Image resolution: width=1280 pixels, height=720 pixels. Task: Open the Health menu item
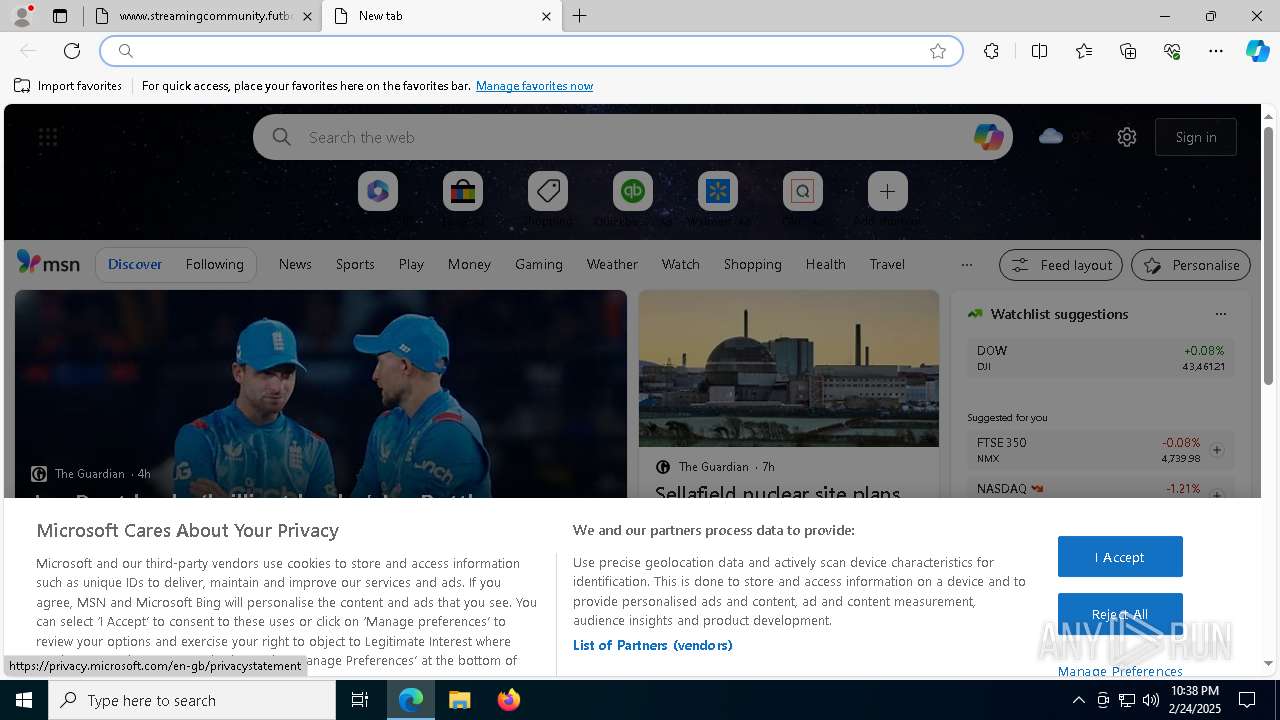pos(825,264)
